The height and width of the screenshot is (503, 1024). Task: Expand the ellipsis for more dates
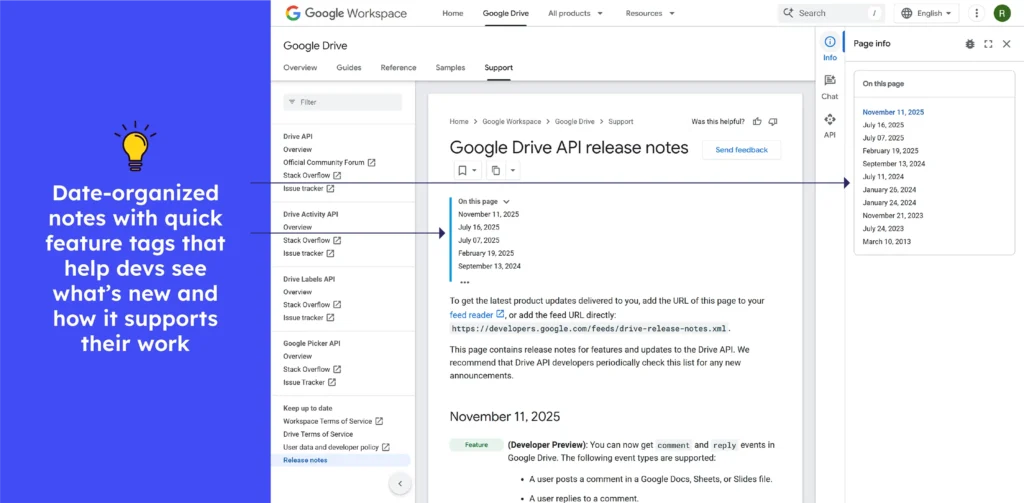464,283
